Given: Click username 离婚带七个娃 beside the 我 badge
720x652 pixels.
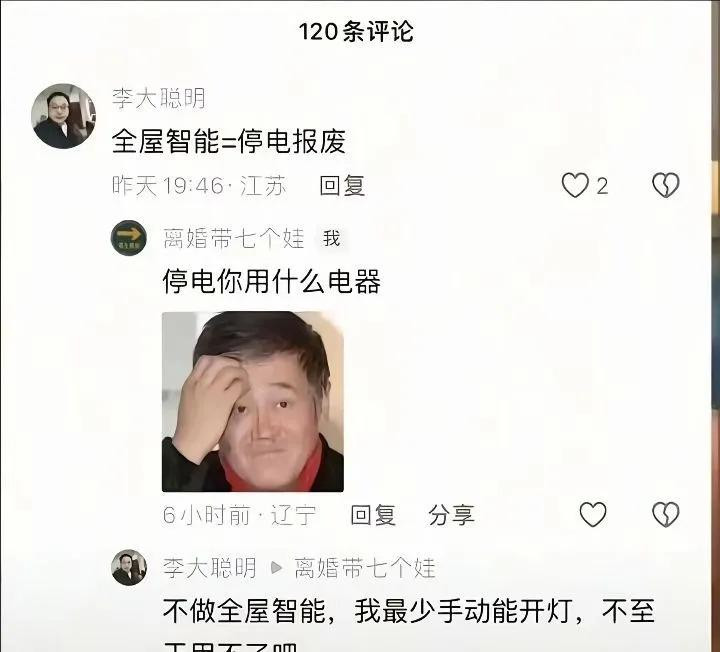Looking at the screenshot, I should click(234, 239).
